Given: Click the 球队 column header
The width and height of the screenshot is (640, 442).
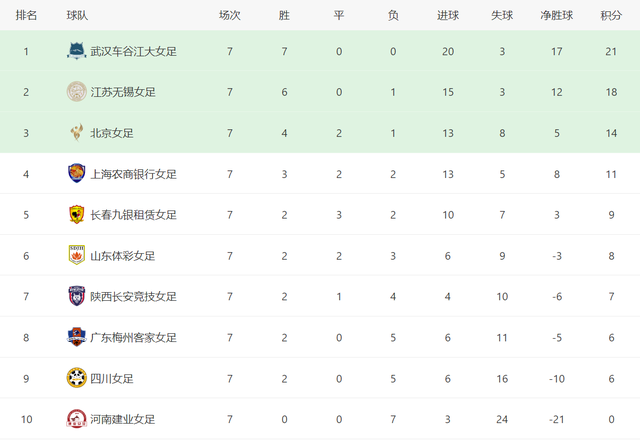Looking at the screenshot, I should click(77, 16).
